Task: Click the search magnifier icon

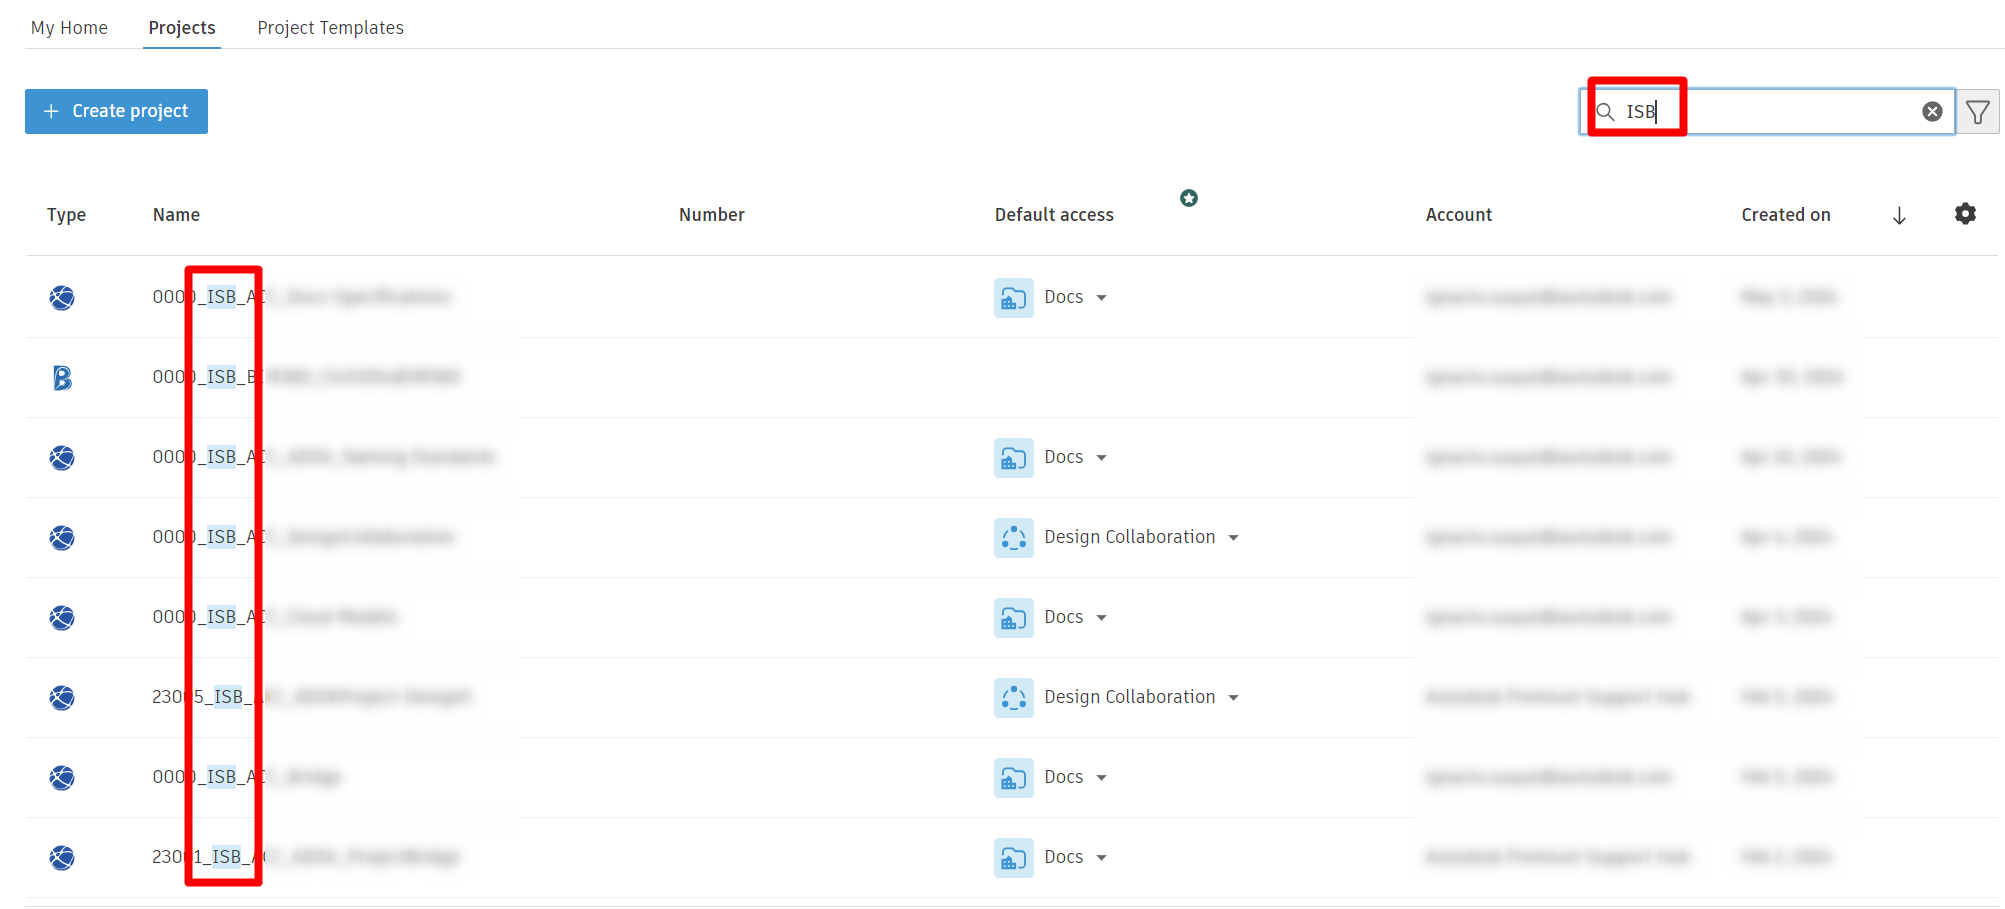Action: tap(1605, 112)
